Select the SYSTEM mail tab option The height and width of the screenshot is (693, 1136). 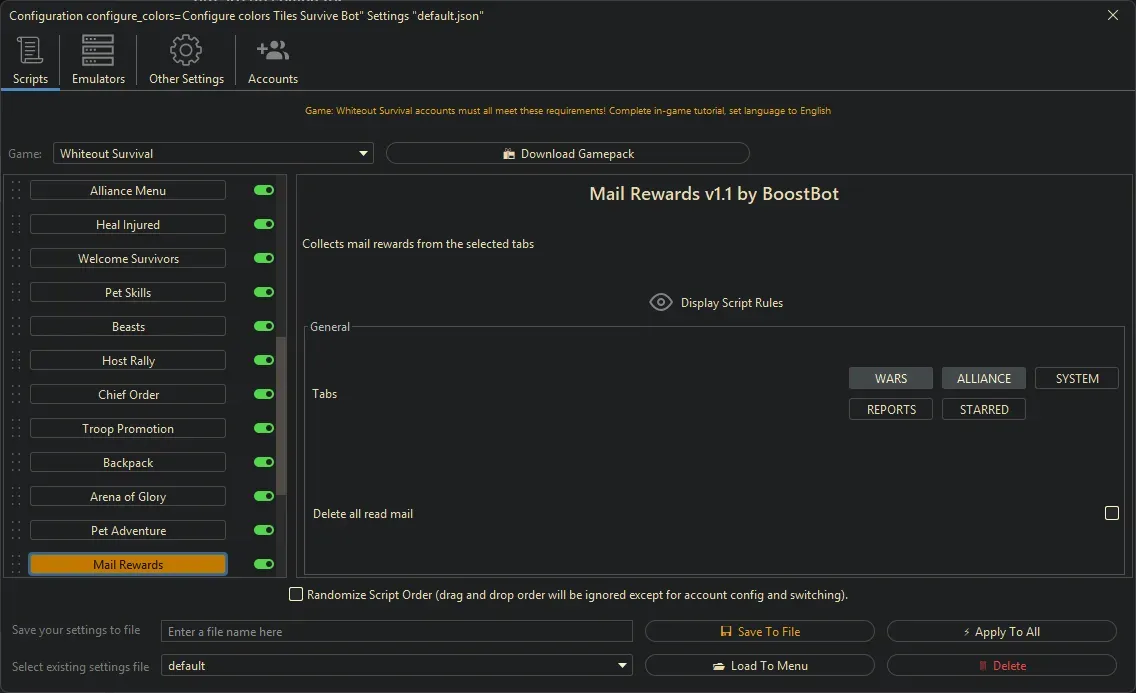tap(1076, 378)
